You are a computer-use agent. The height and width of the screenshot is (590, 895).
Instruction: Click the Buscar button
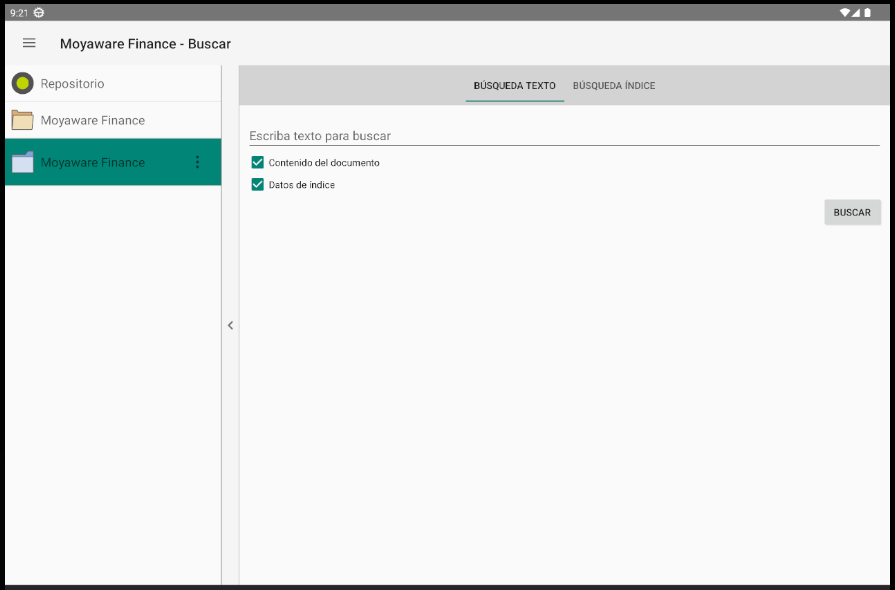click(852, 212)
